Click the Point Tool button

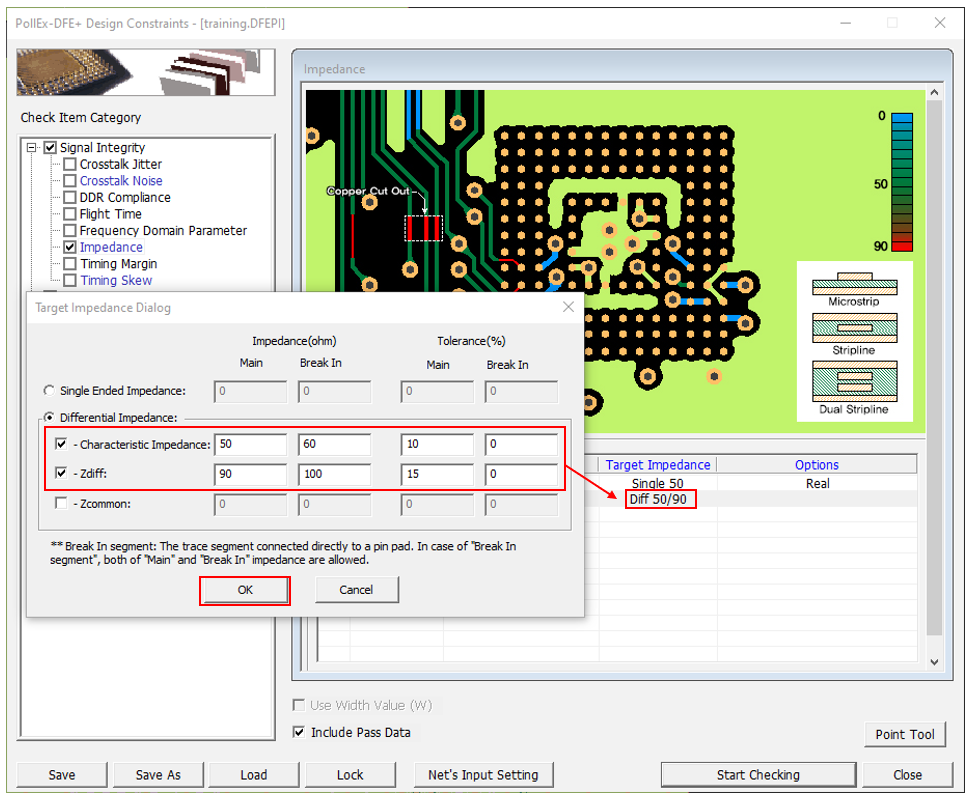904,734
